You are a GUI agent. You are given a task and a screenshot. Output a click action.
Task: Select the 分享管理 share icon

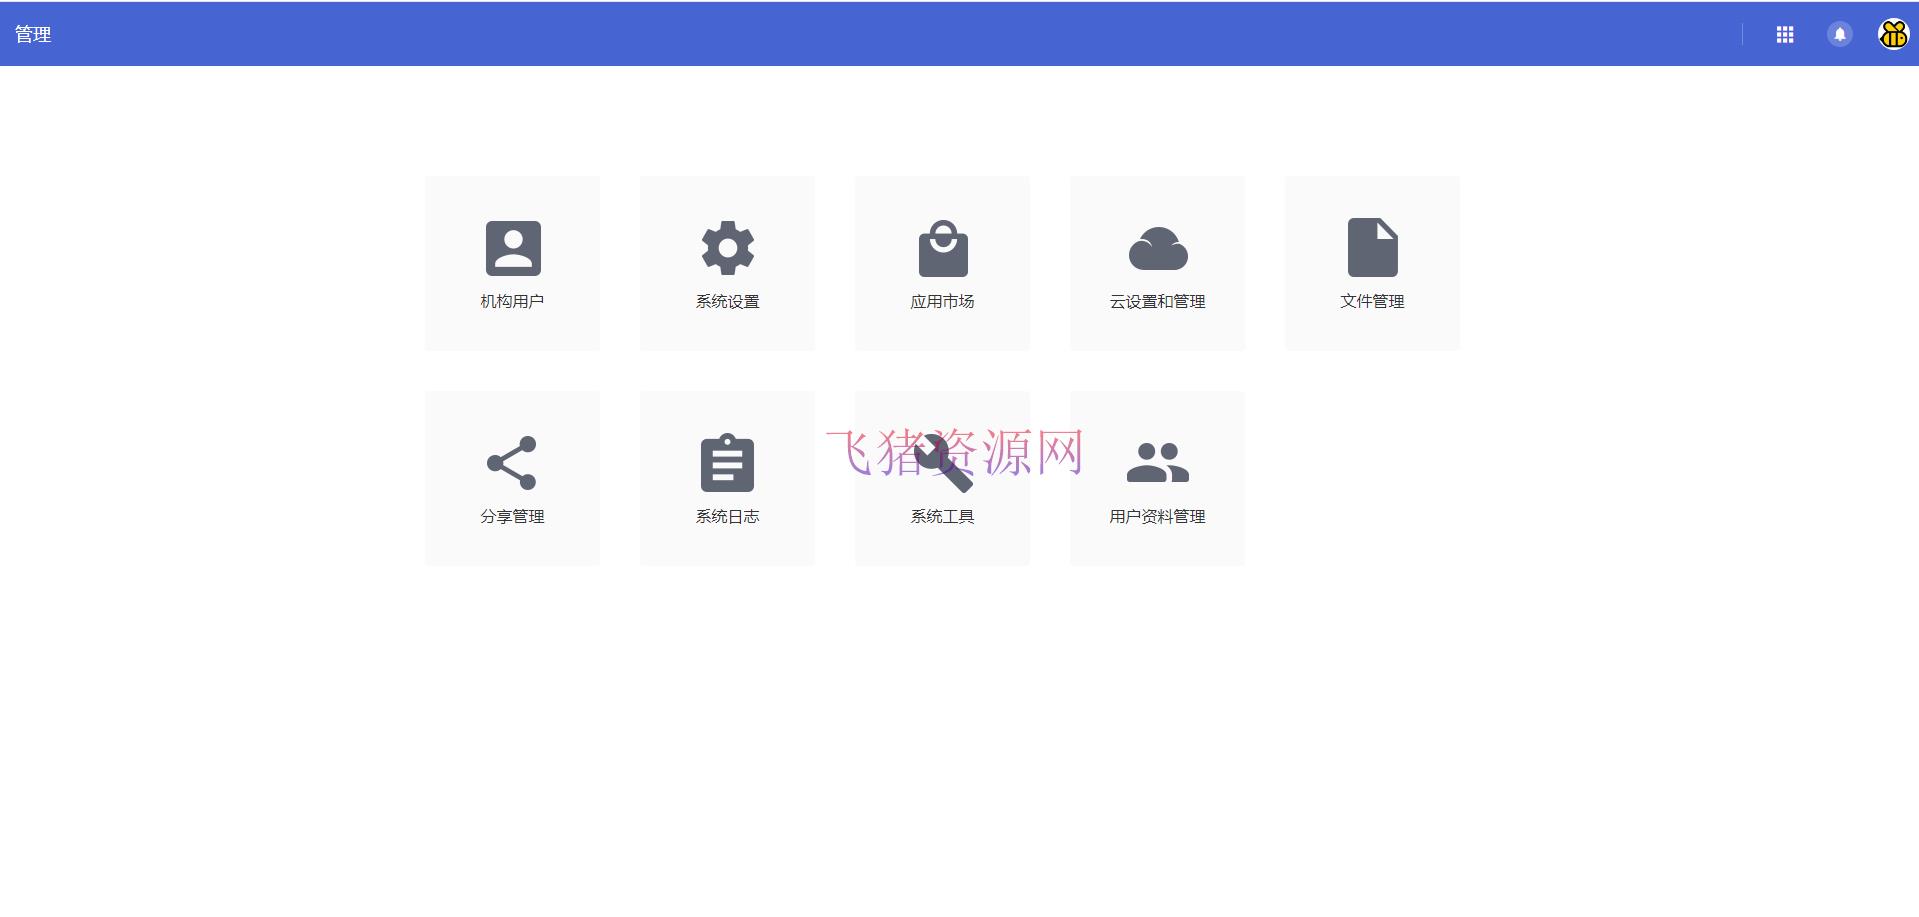pos(512,463)
